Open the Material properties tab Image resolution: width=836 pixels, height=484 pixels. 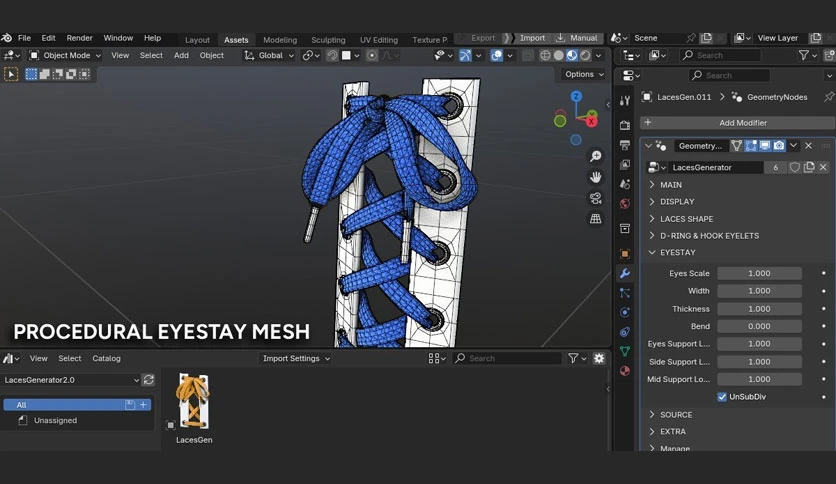click(625, 371)
